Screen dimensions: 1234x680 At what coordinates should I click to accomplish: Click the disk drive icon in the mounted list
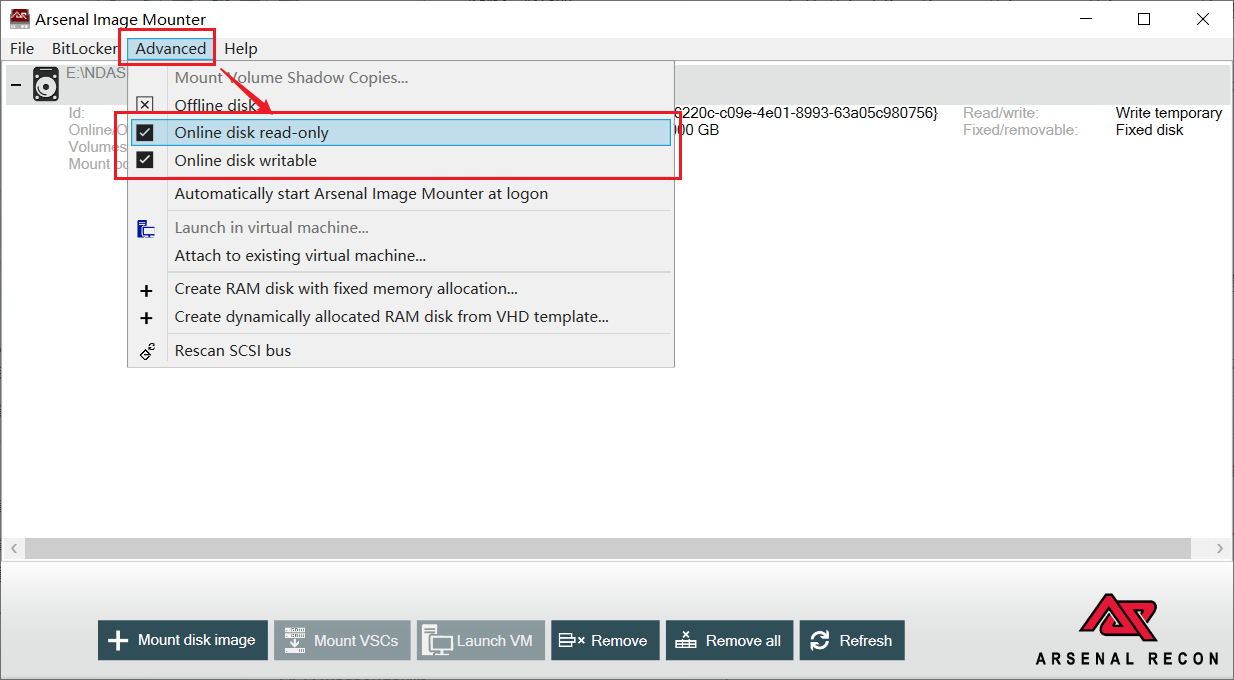click(x=45, y=84)
